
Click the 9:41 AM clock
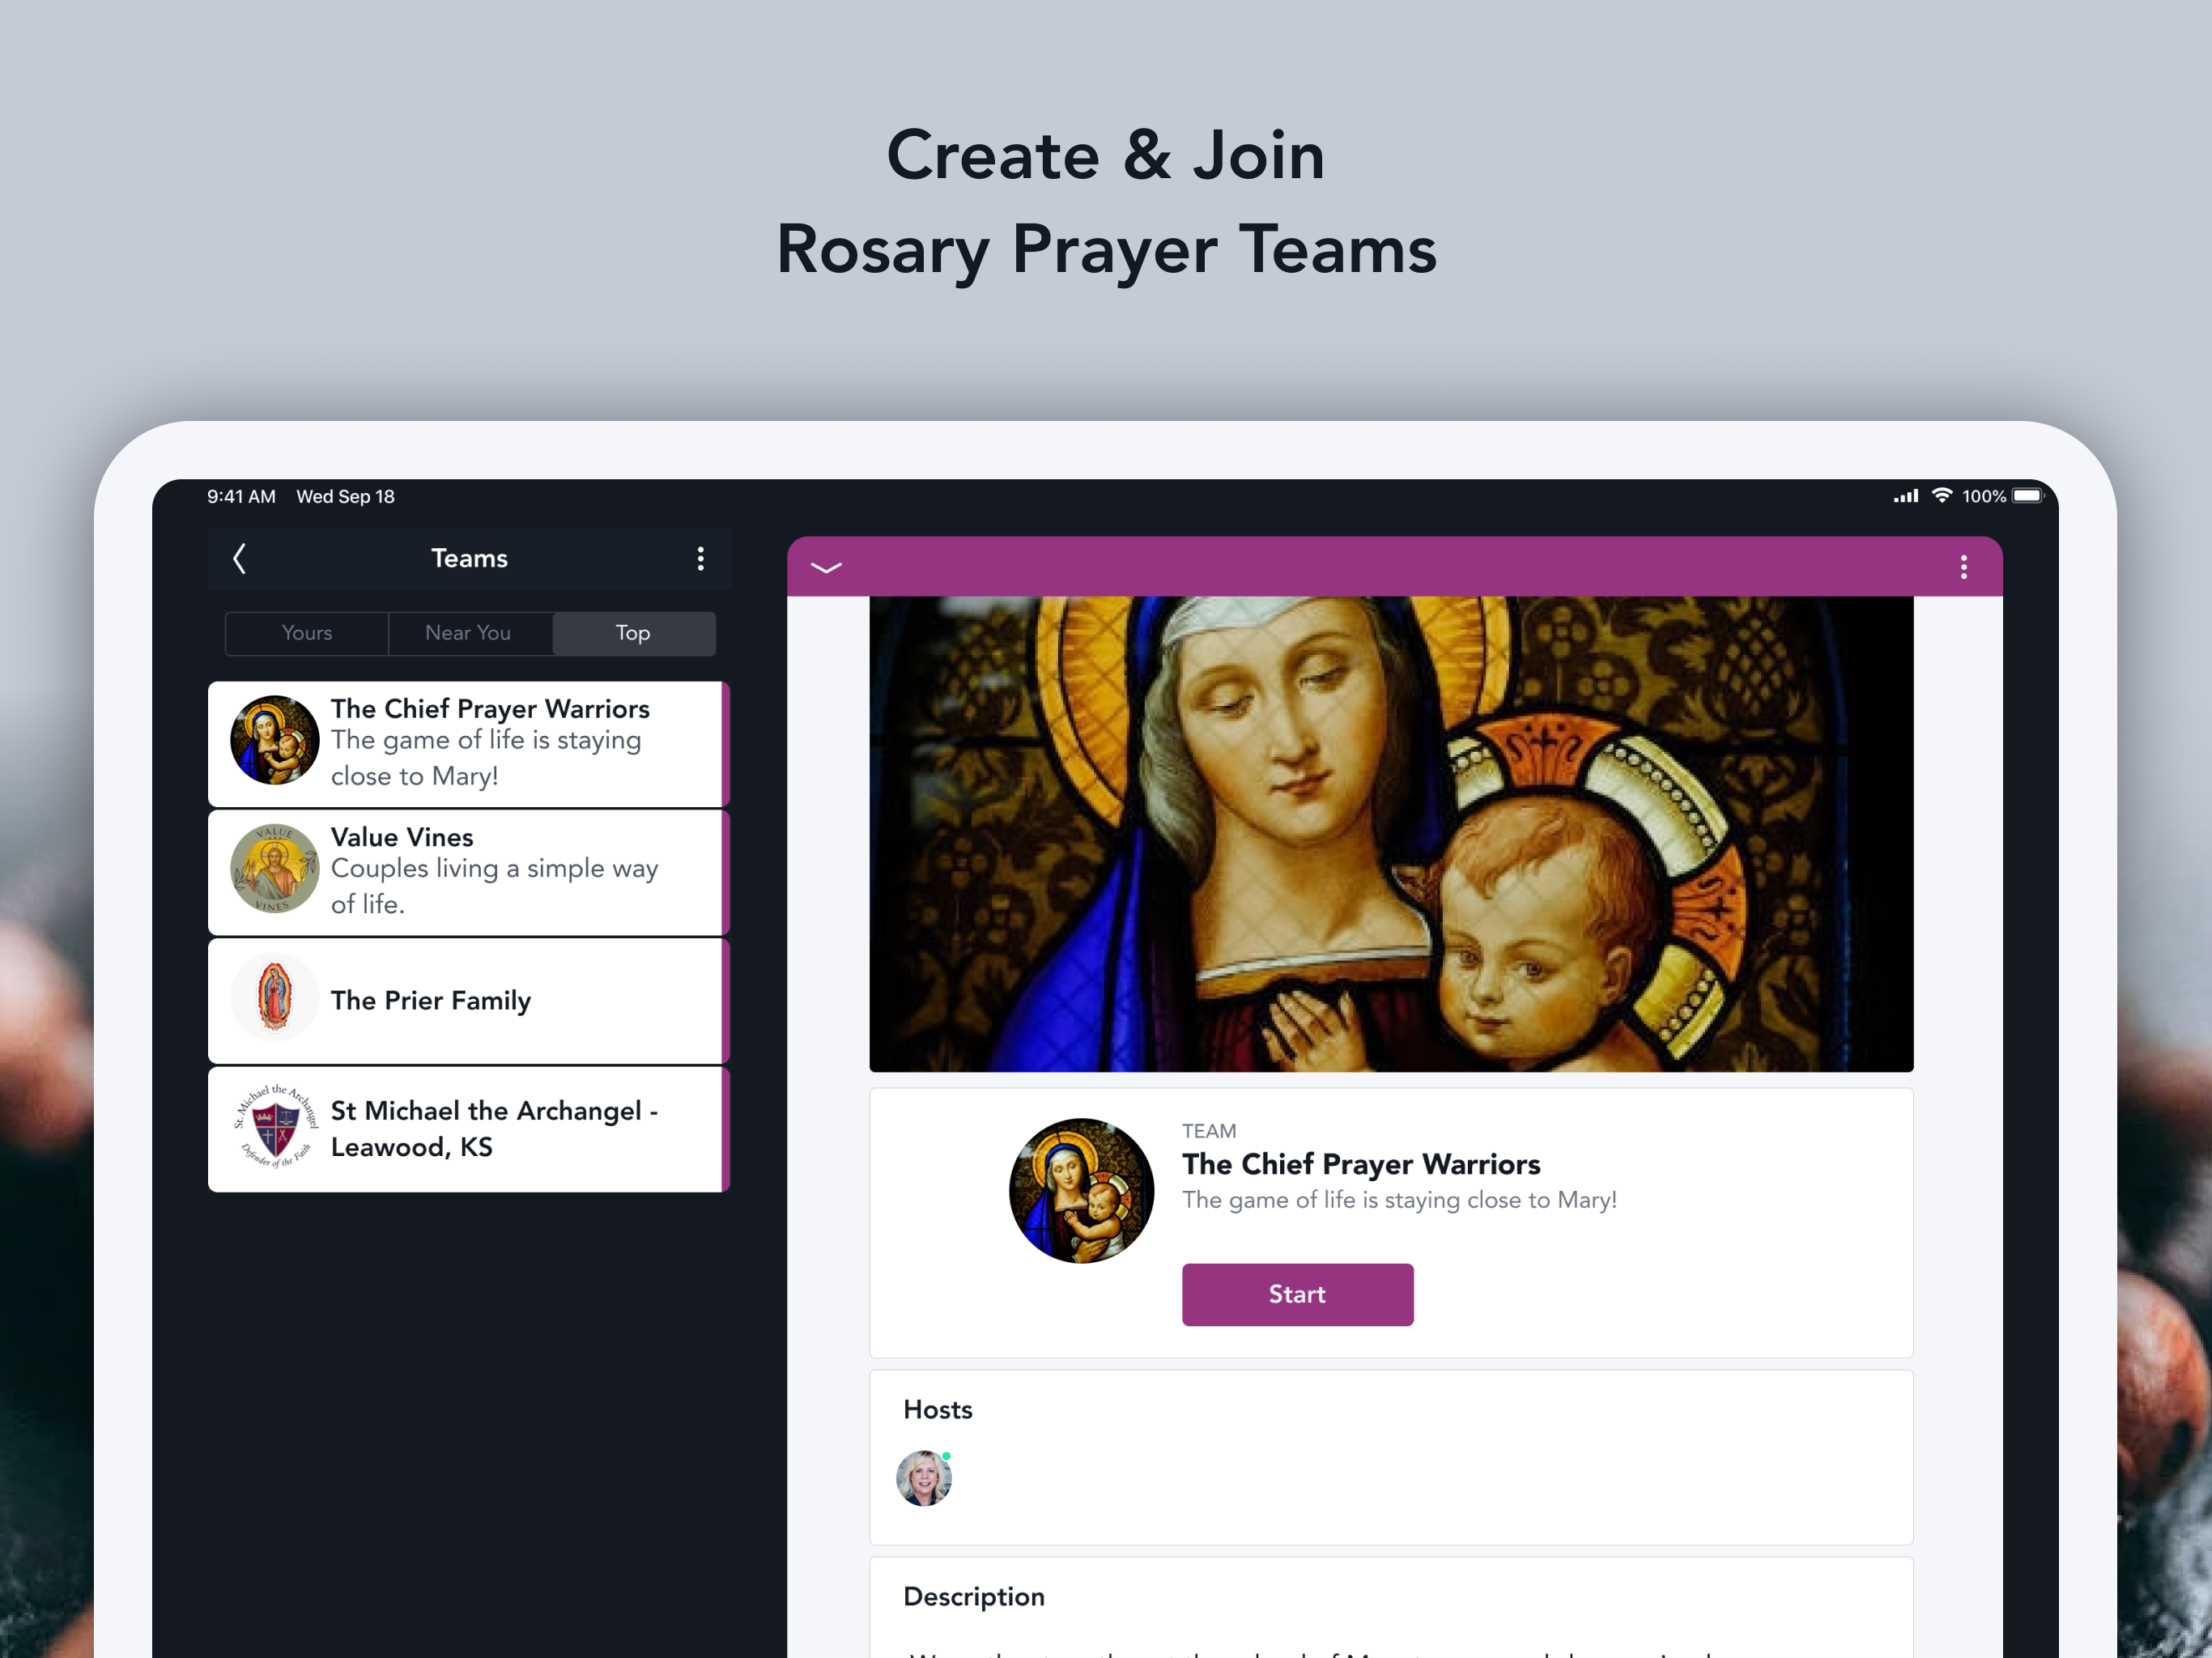pos(241,496)
